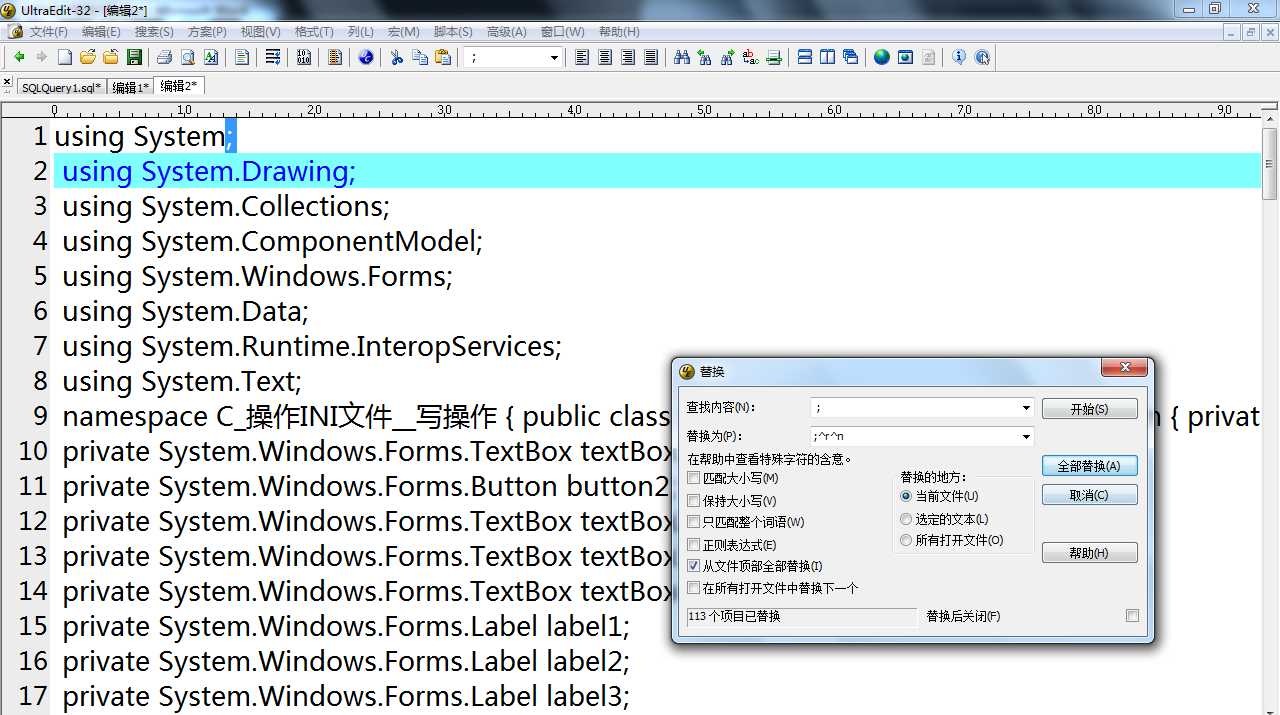Click the cascade windows icon
The image size is (1280, 715).
click(851, 57)
